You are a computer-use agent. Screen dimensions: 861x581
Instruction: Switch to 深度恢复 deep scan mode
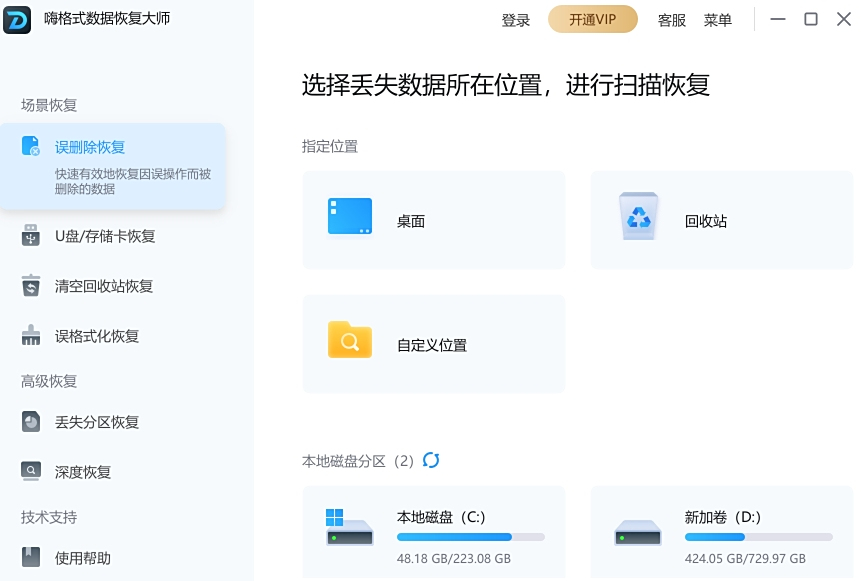82,472
